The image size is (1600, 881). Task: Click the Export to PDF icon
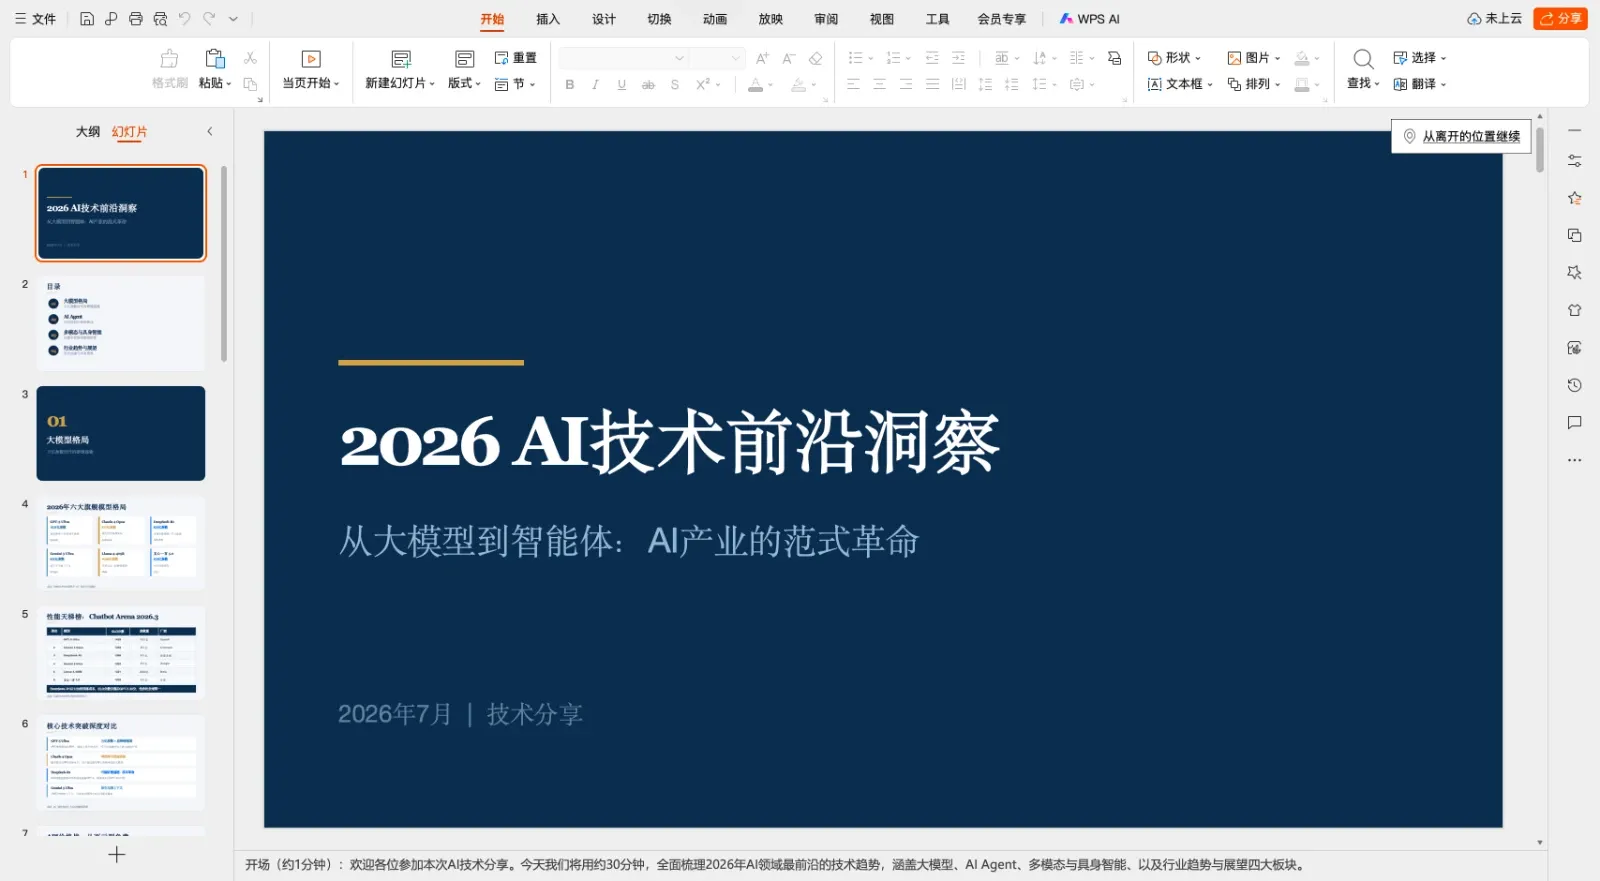point(111,19)
